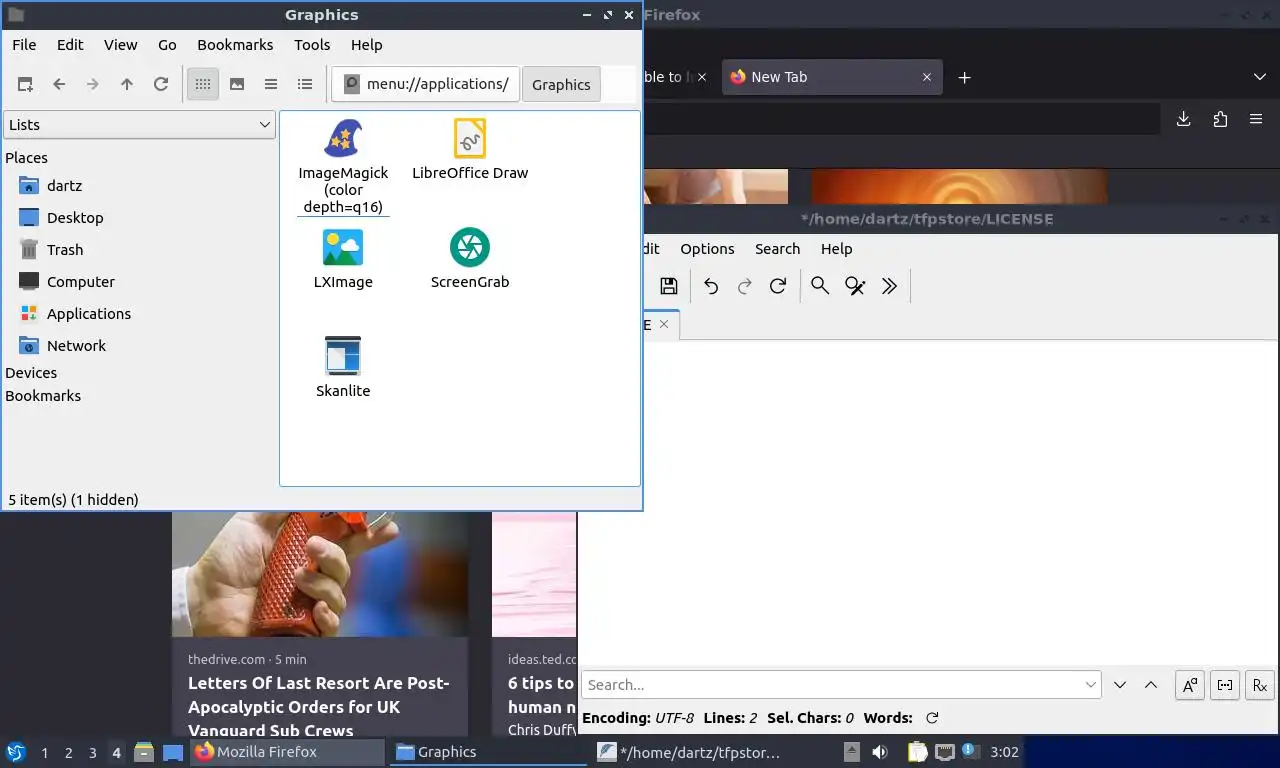The width and height of the screenshot is (1280, 768).
Task: Open the text editor Help menu
Action: click(837, 249)
